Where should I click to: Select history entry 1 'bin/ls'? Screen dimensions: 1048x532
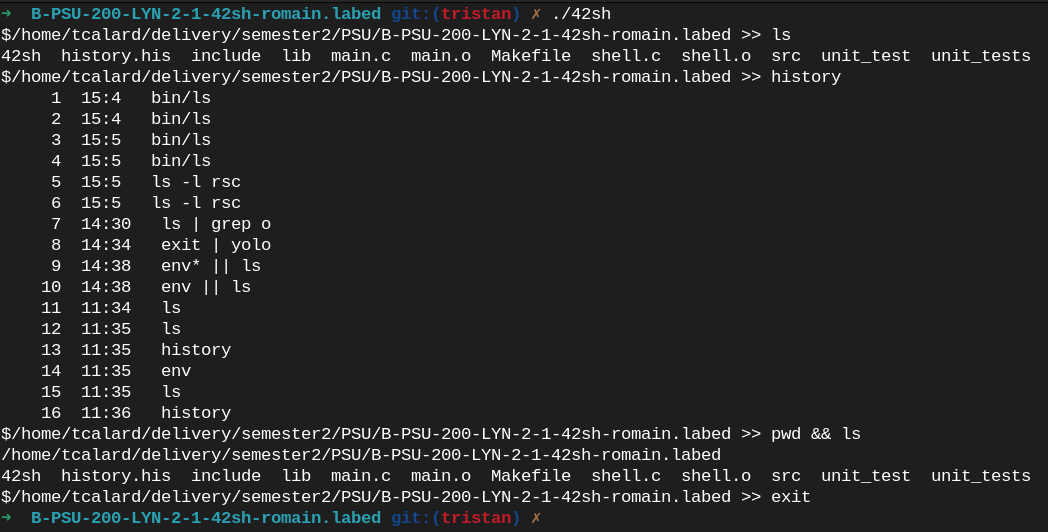tap(181, 98)
